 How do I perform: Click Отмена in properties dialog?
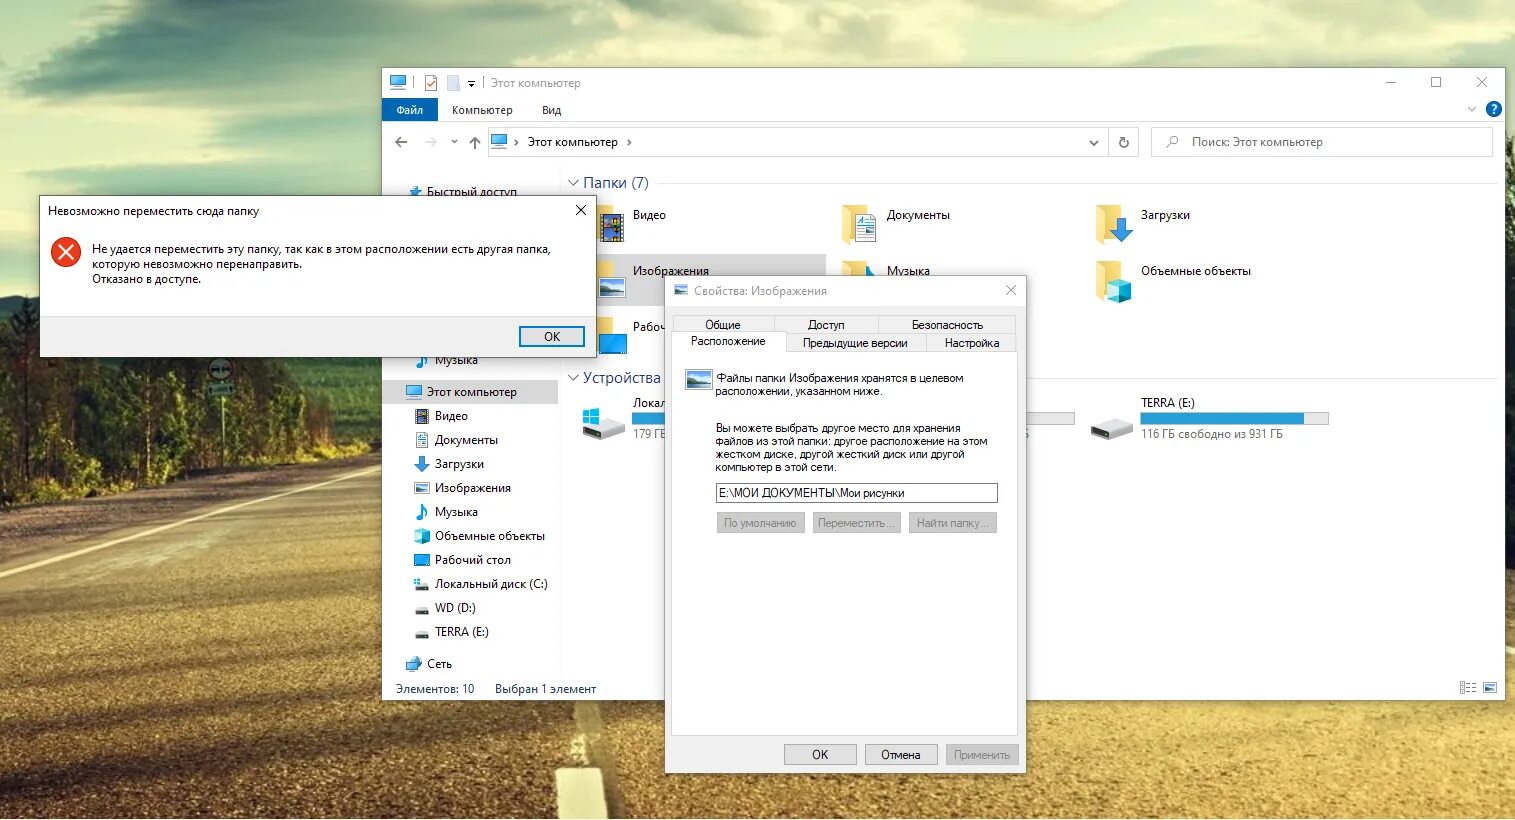click(x=901, y=755)
